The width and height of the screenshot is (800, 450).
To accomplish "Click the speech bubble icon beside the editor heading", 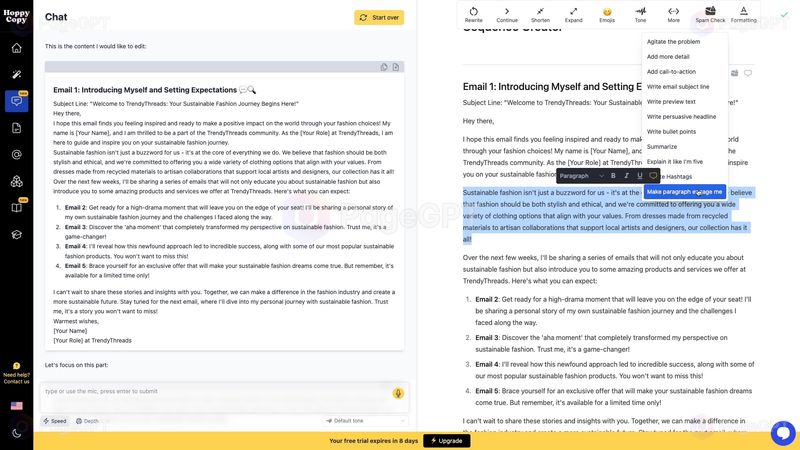I will pos(748,73).
